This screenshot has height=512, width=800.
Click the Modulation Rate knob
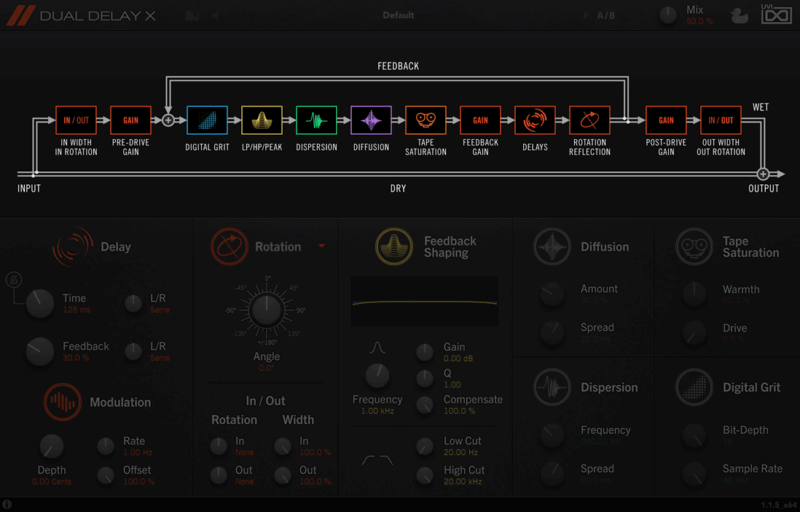tap(106, 446)
